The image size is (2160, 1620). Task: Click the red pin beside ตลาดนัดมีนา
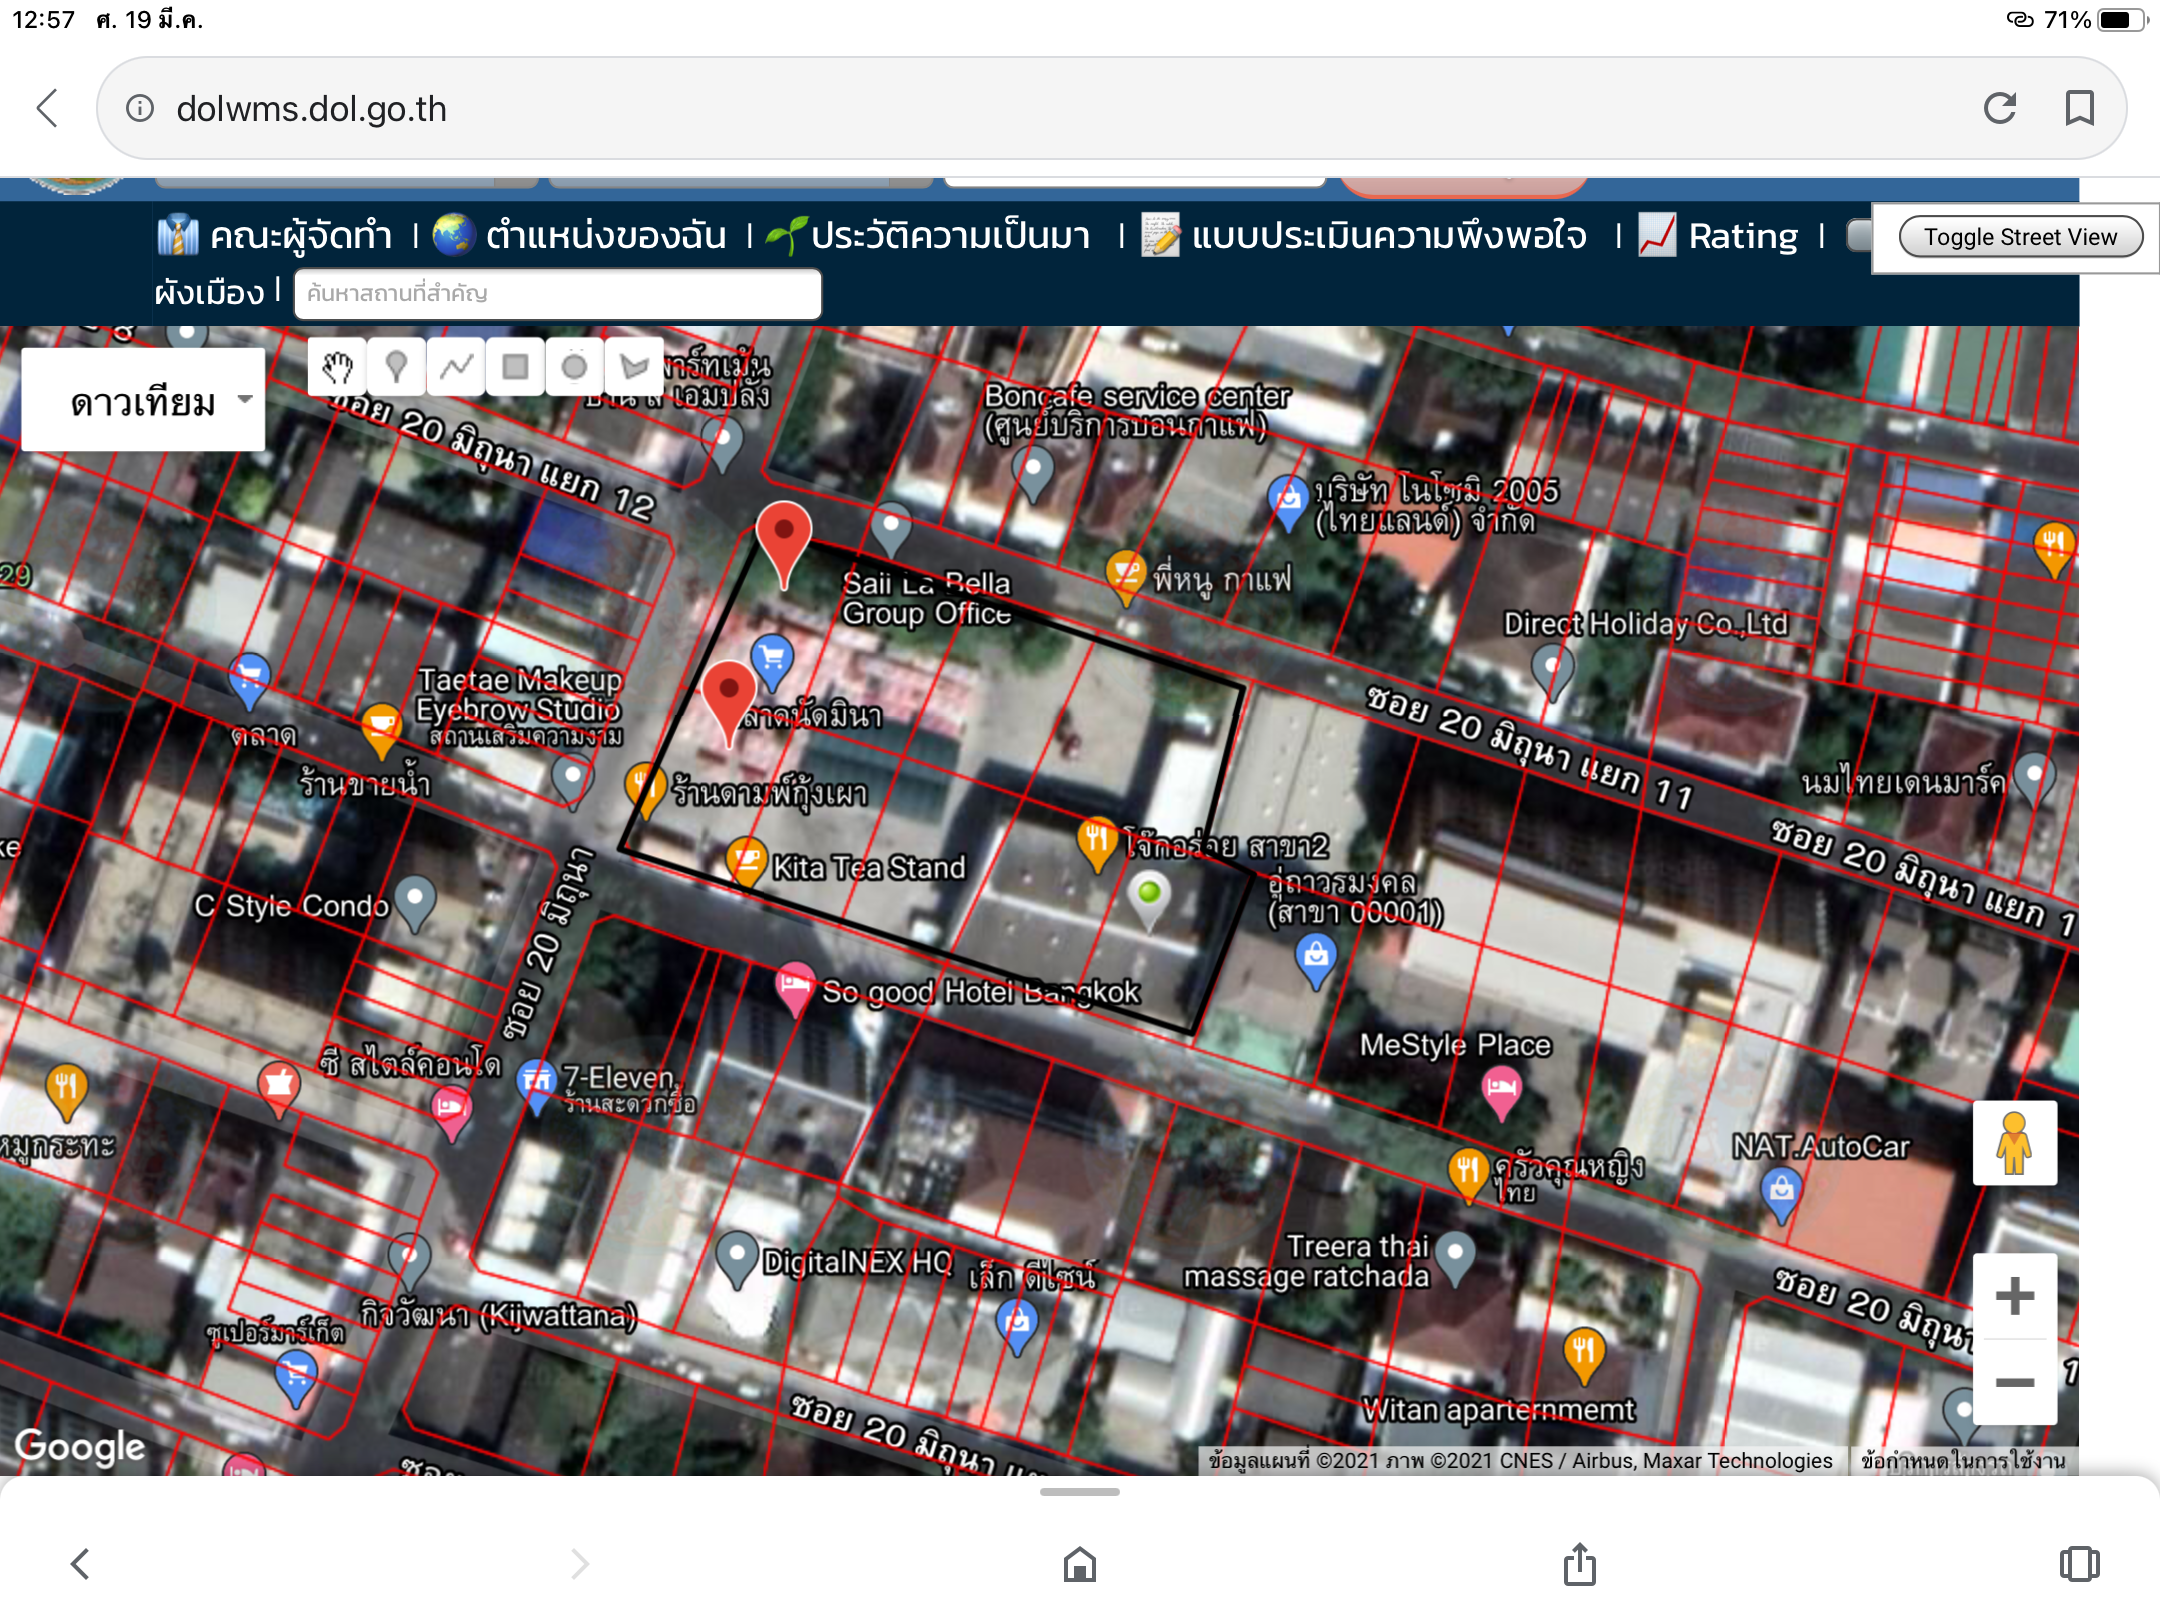point(729,704)
